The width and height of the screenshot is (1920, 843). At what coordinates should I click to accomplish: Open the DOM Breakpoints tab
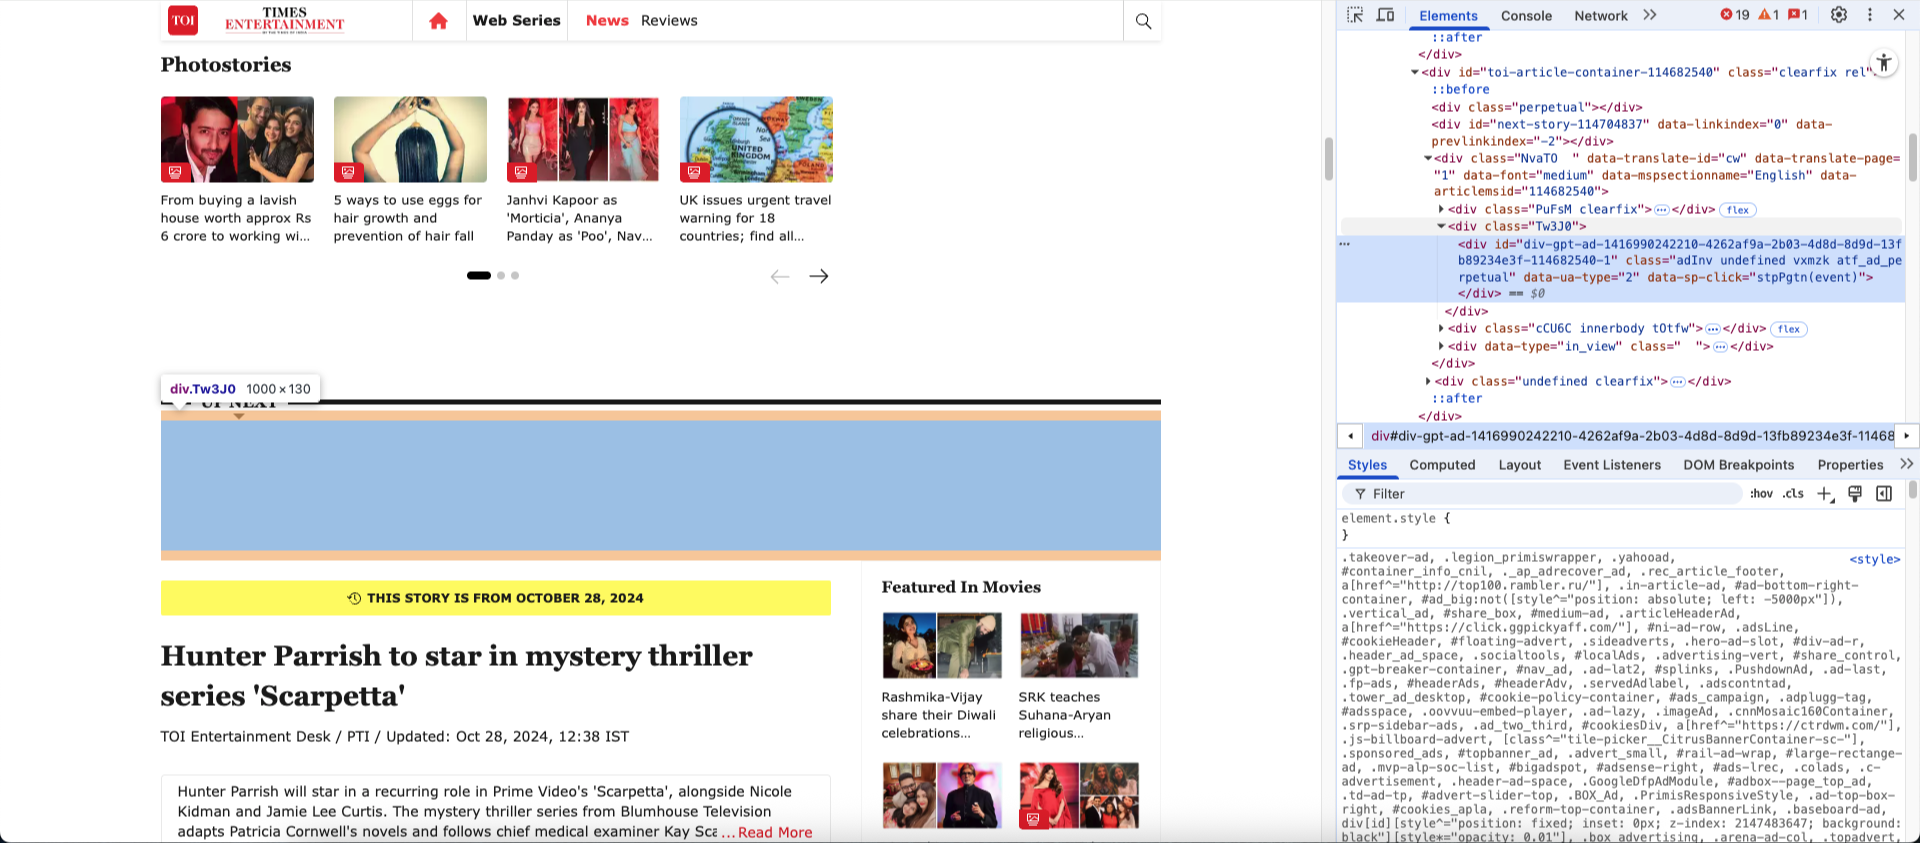click(1738, 465)
